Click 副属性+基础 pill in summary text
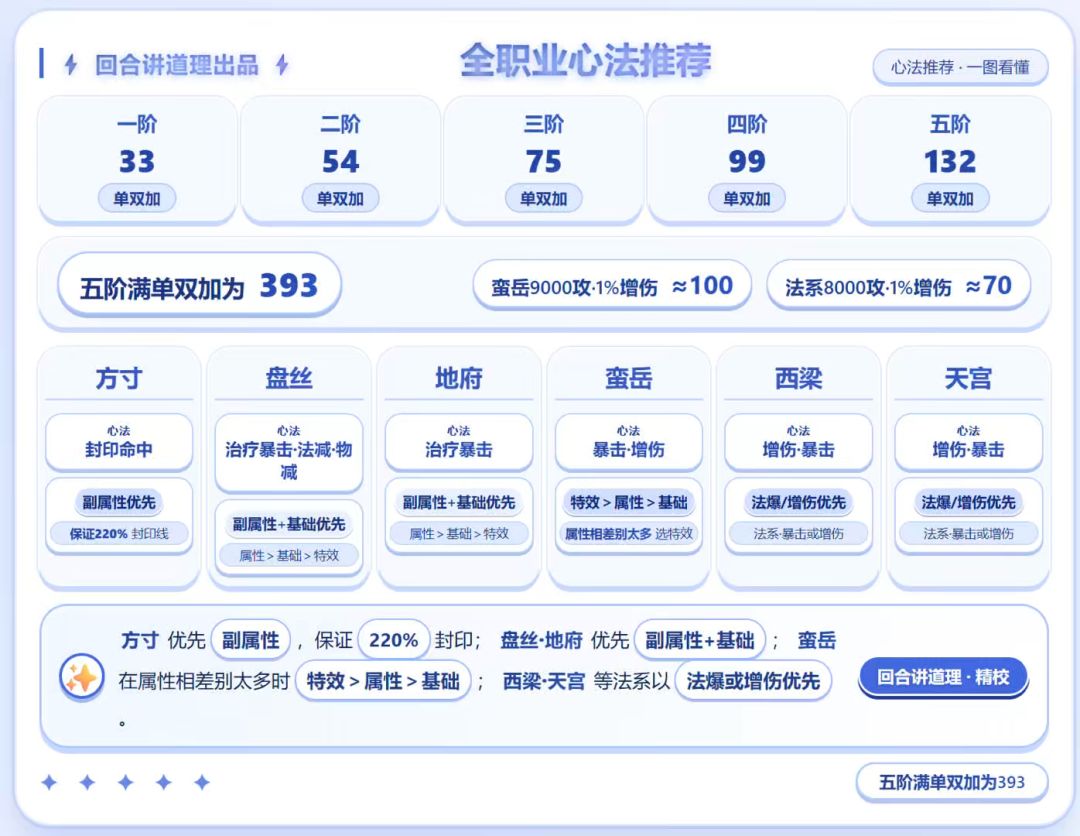 pyautogui.click(x=700, y=640)
